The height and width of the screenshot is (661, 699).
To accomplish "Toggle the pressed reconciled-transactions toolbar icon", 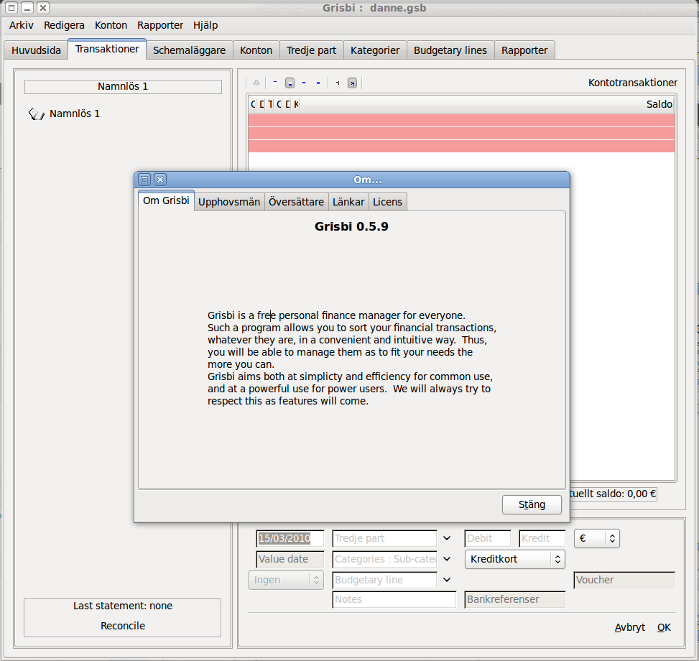I will click(x=352, y=83).
